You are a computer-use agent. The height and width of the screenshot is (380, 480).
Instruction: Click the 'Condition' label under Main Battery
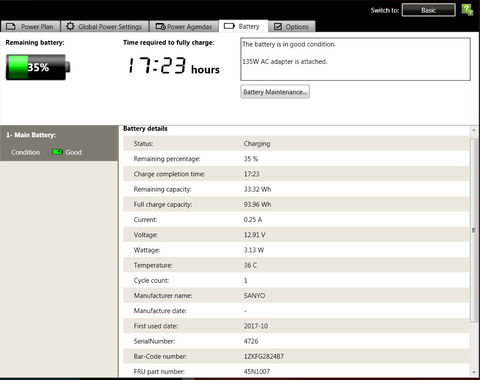pyautogui.click(x=25, y=152)
